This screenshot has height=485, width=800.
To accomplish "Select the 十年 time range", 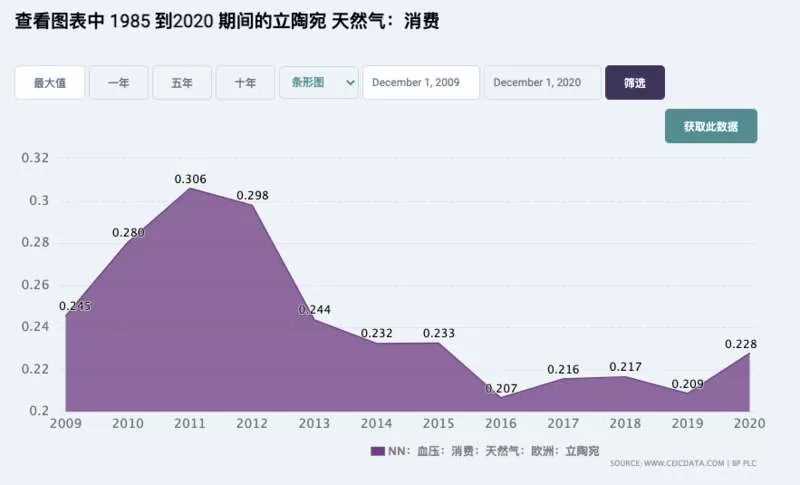I will (245, 83).
